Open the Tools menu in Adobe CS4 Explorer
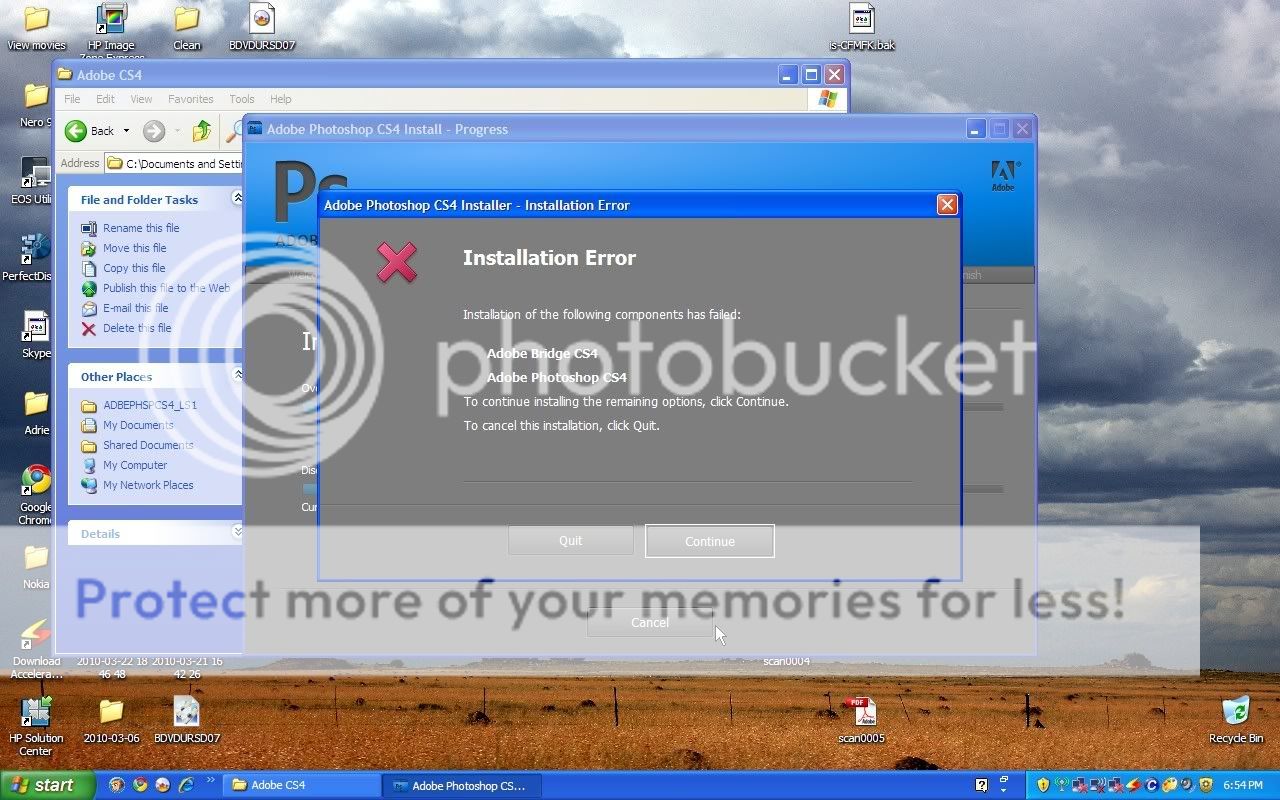Viewport: 1280px width, 800px height. click(242, 99)
